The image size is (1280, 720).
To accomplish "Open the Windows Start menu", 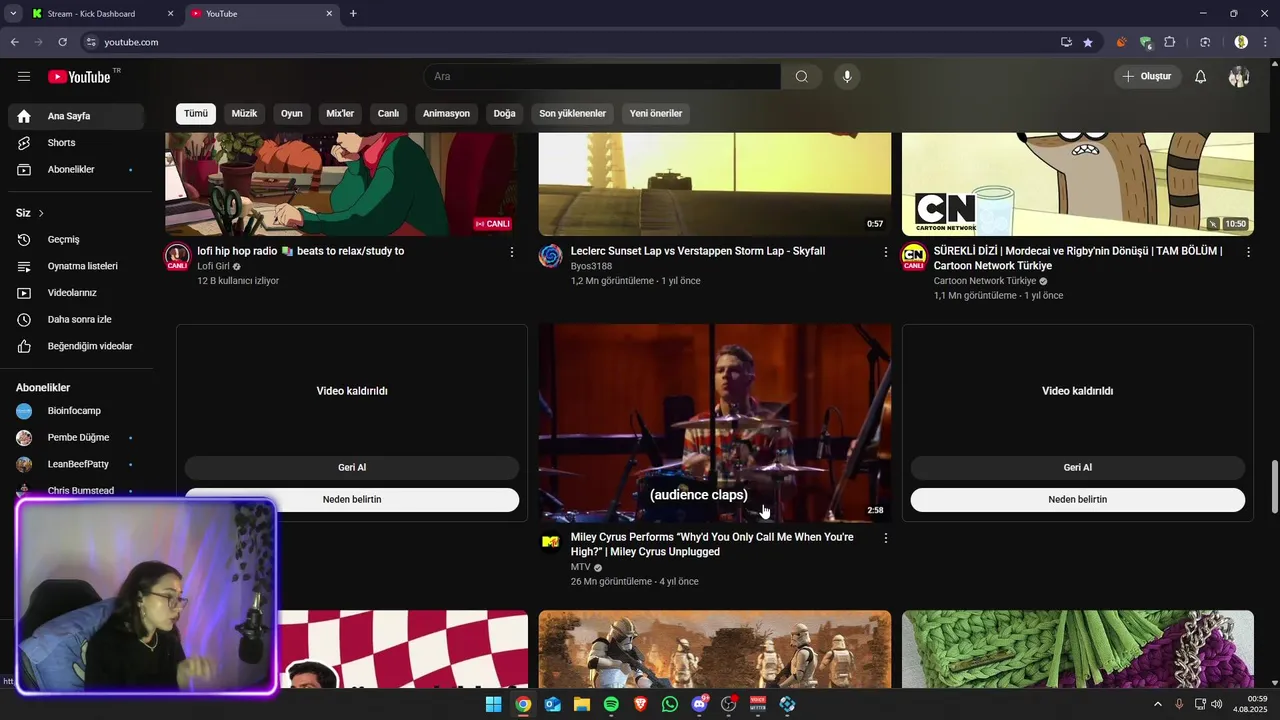I will point(493,704).
